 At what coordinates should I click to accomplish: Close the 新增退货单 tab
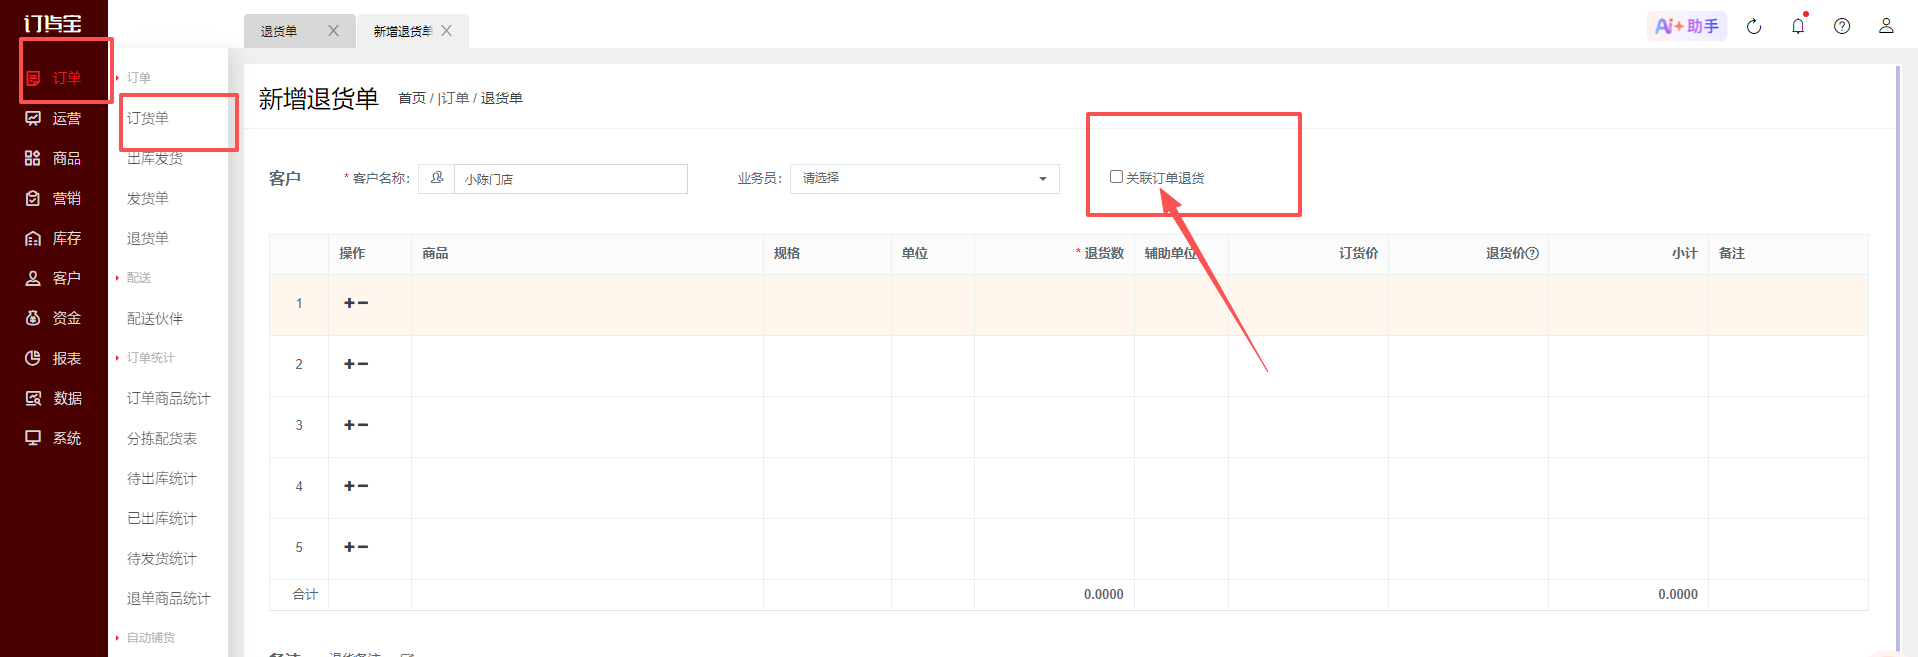447,31
